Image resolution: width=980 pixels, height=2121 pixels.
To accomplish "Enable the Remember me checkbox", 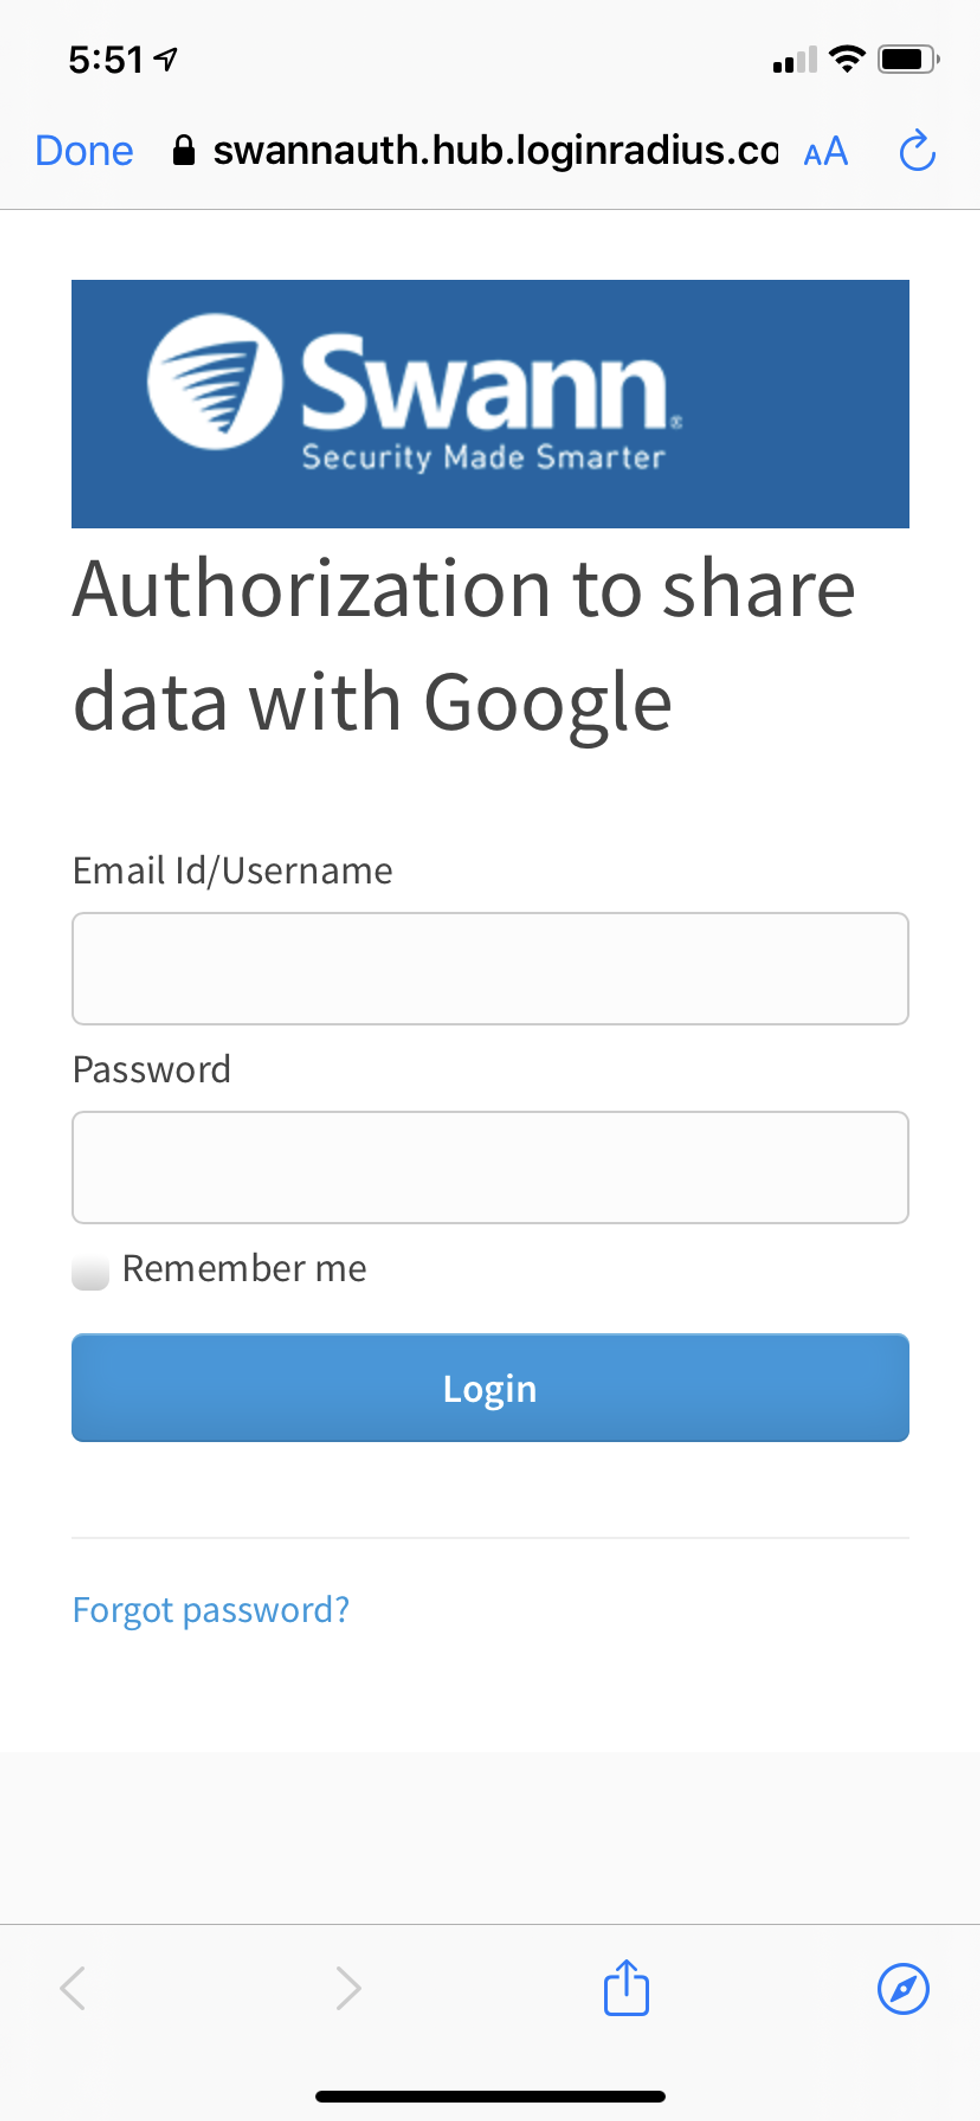I will pos(90,1270).
